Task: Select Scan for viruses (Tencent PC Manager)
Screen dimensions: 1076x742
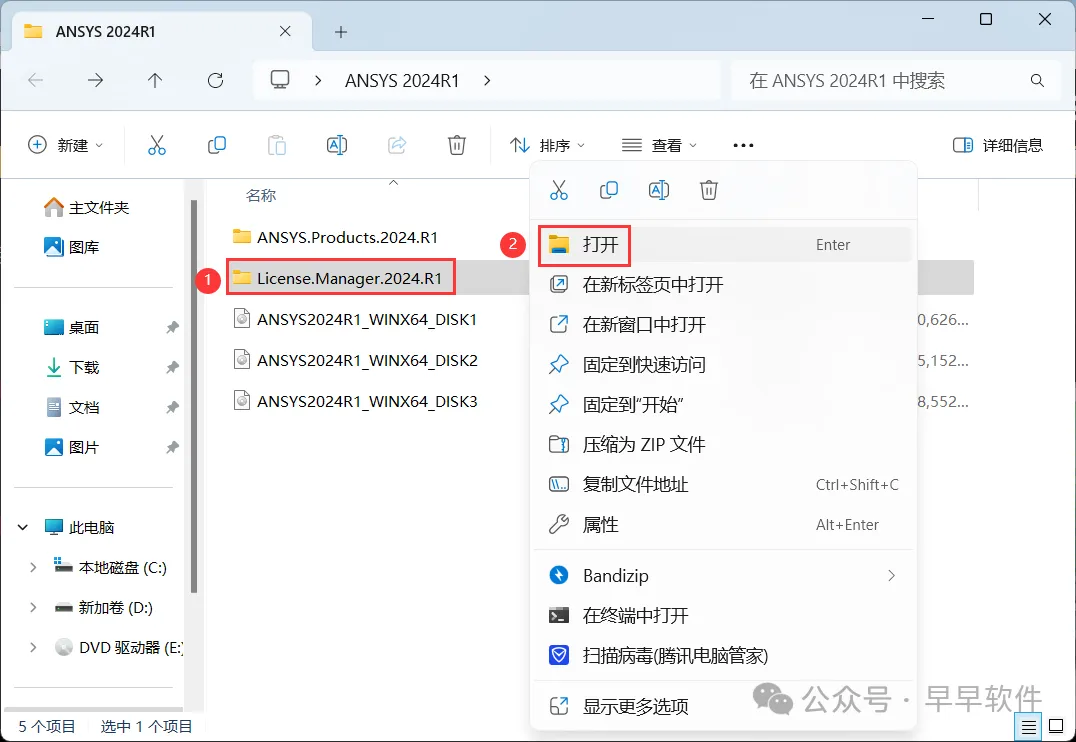Action: (x=724, y=656)
